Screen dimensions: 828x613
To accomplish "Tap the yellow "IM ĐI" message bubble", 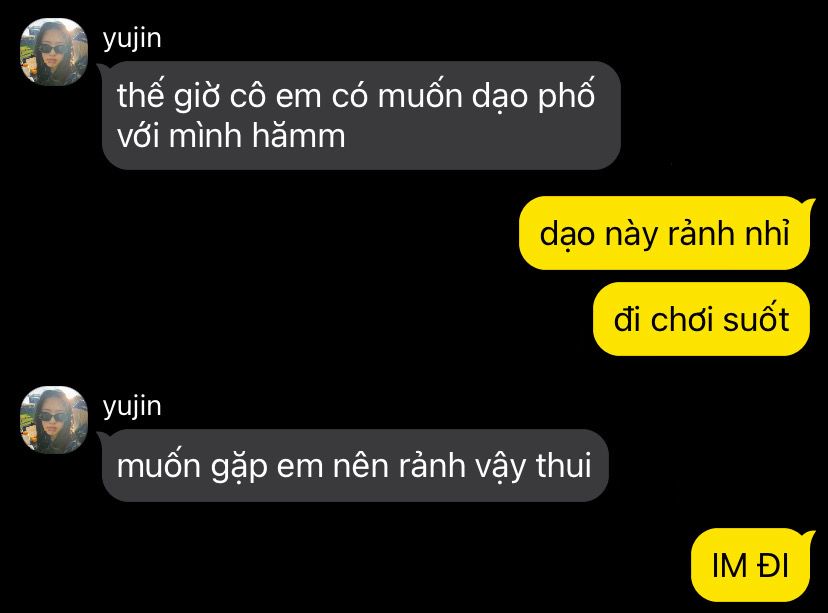I will (x=750, y=565).
